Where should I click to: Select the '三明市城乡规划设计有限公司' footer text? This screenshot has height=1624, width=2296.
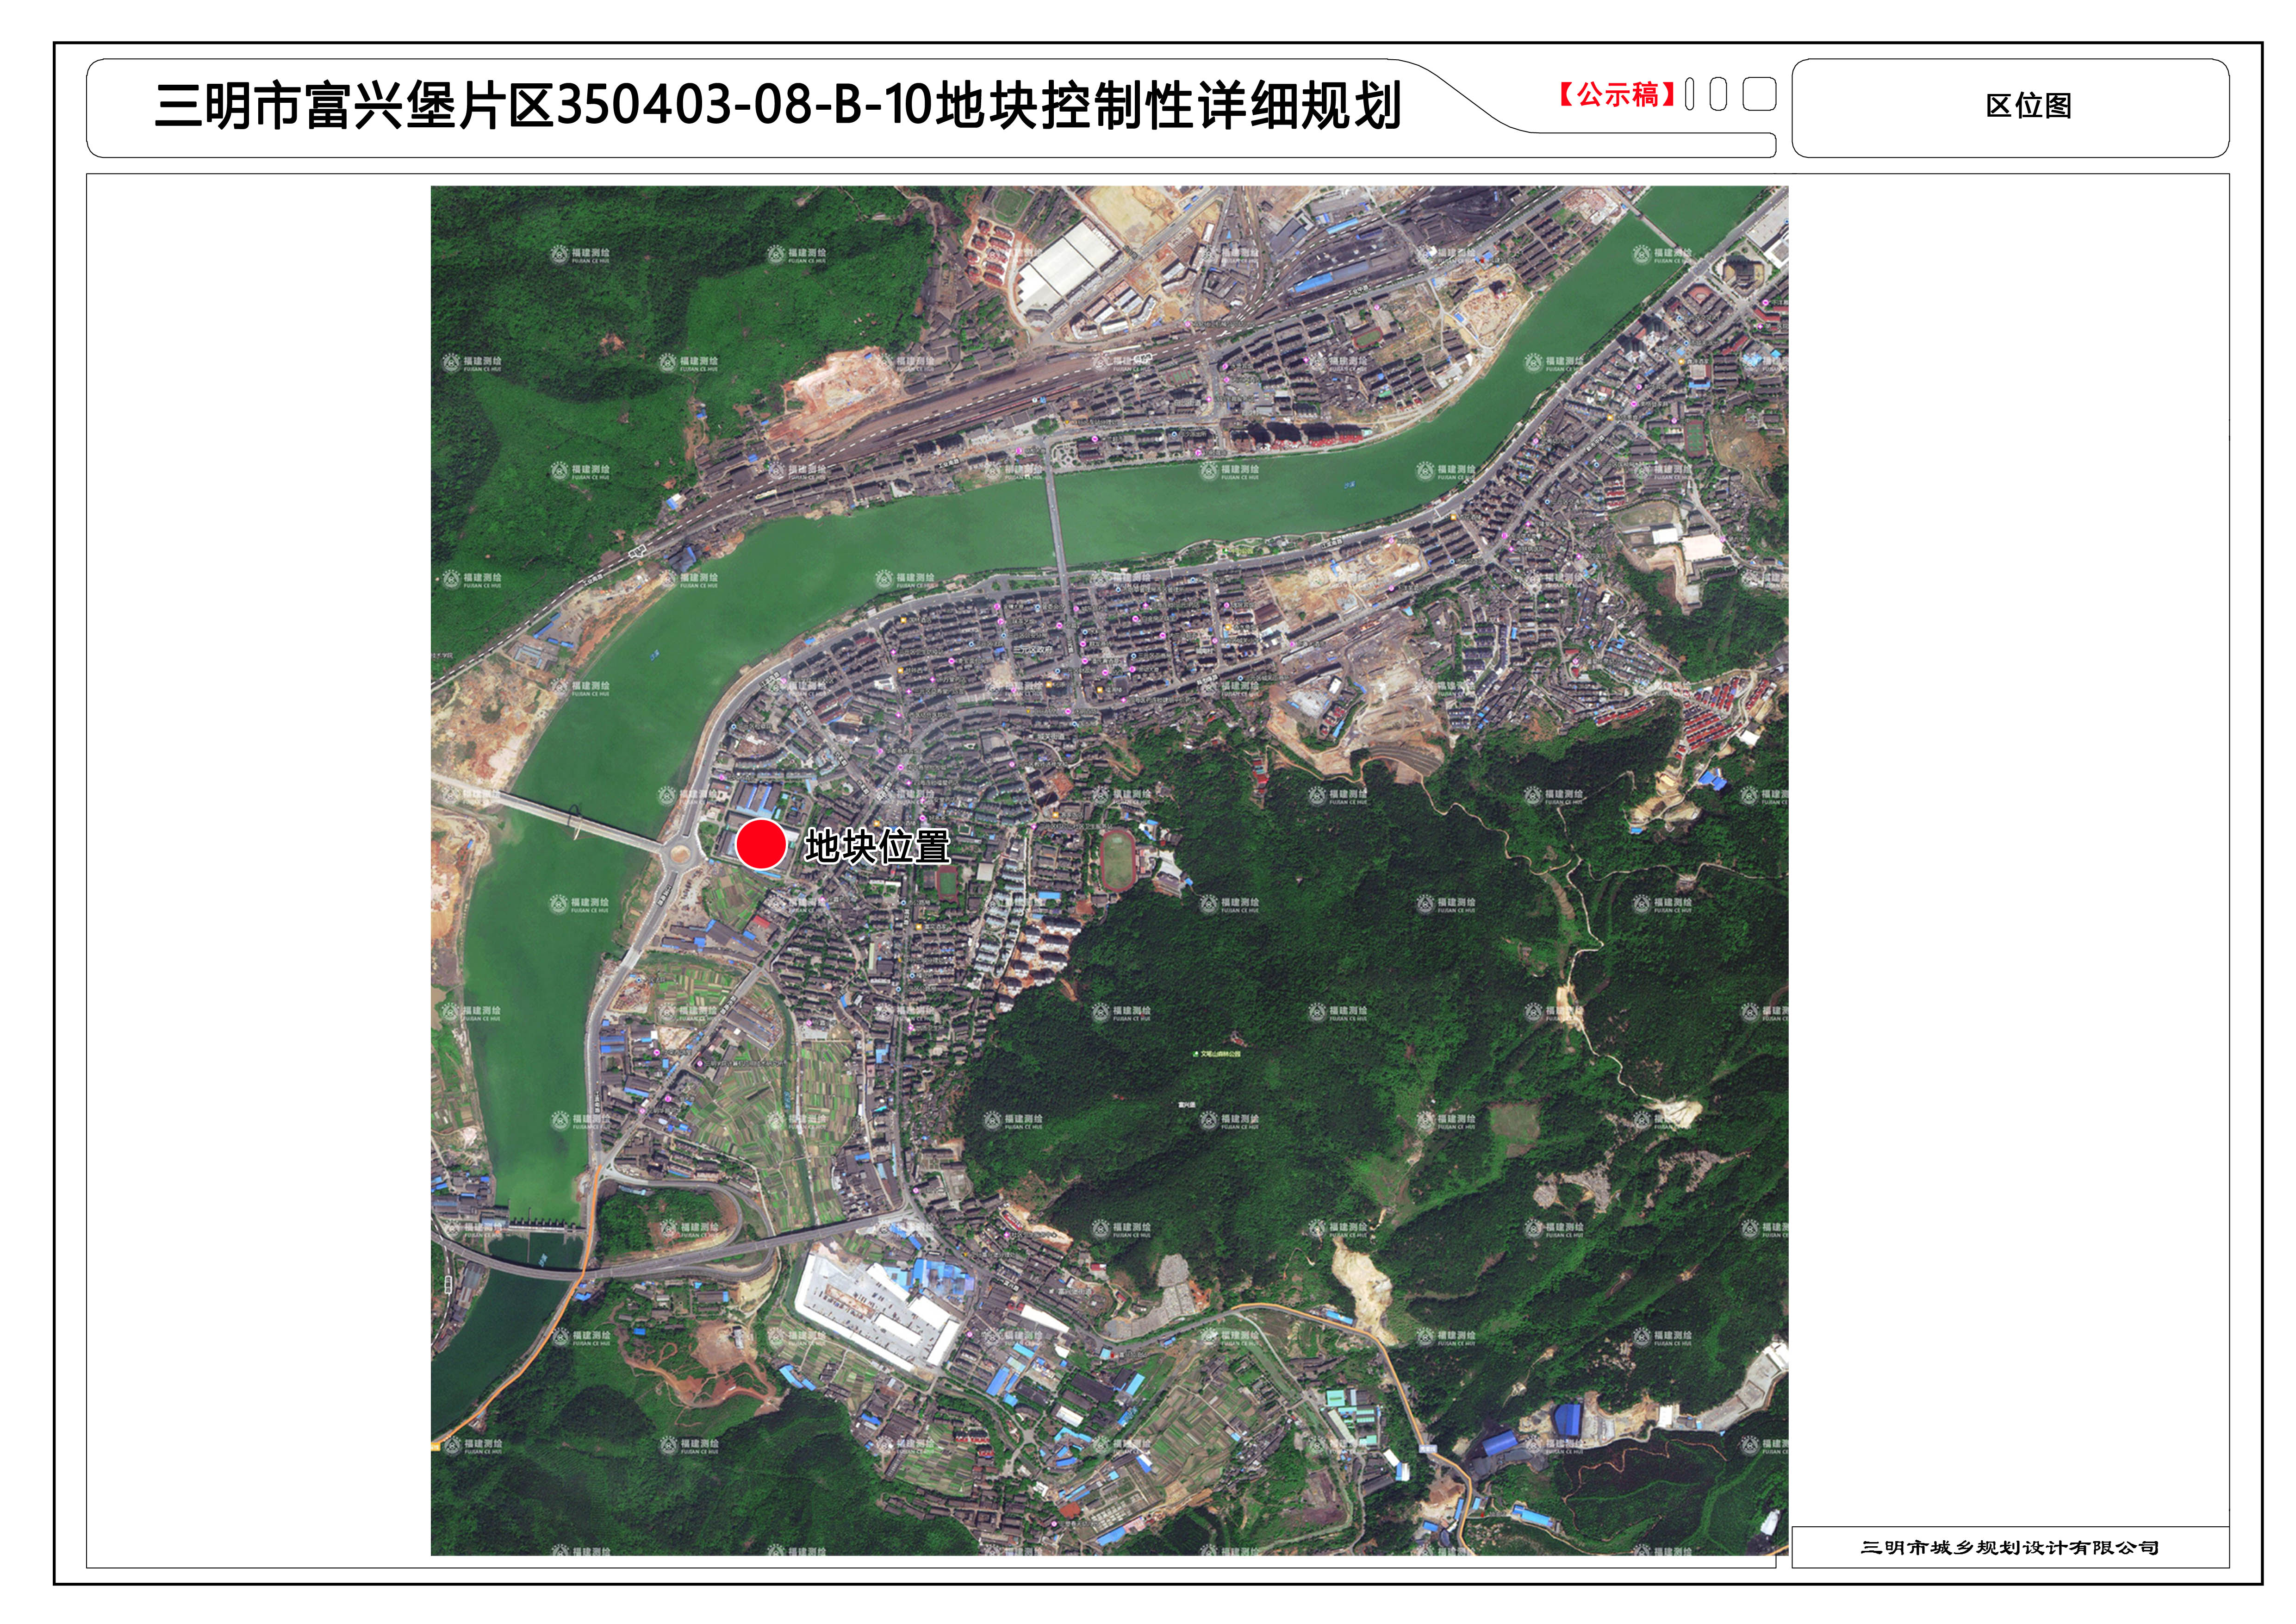pos(2010,1547)
